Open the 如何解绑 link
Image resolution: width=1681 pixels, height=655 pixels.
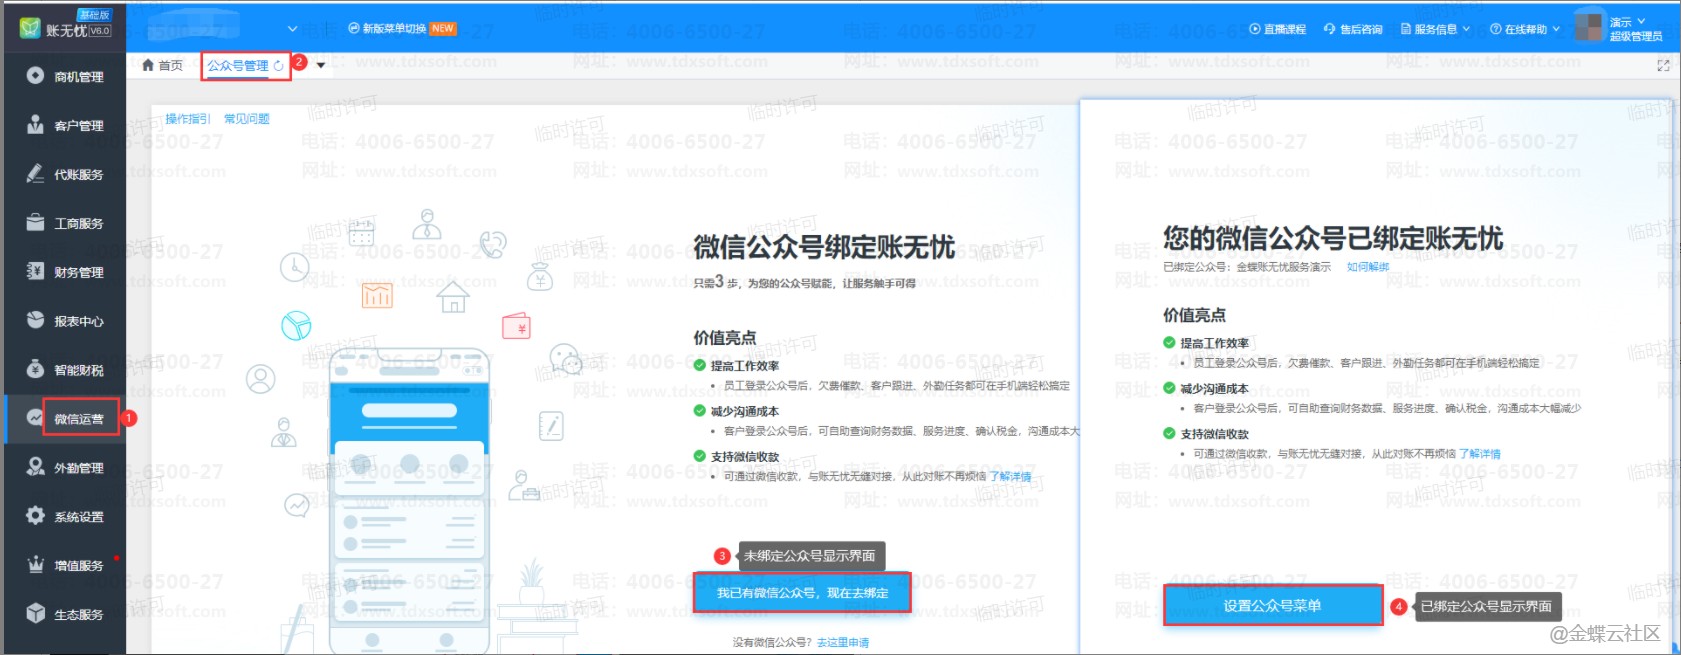[x=1367, y=267]
